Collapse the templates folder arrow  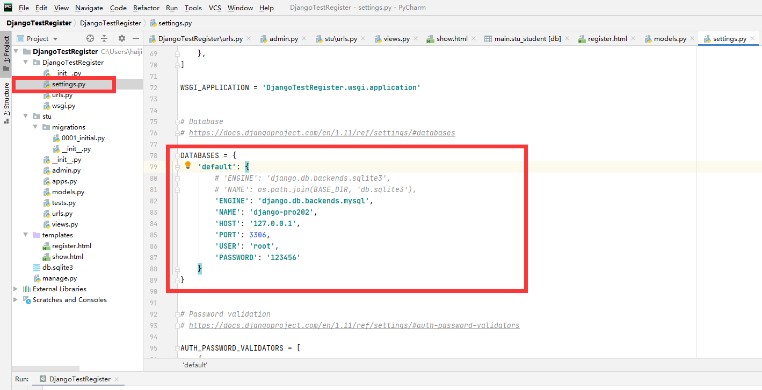(26, 235)
